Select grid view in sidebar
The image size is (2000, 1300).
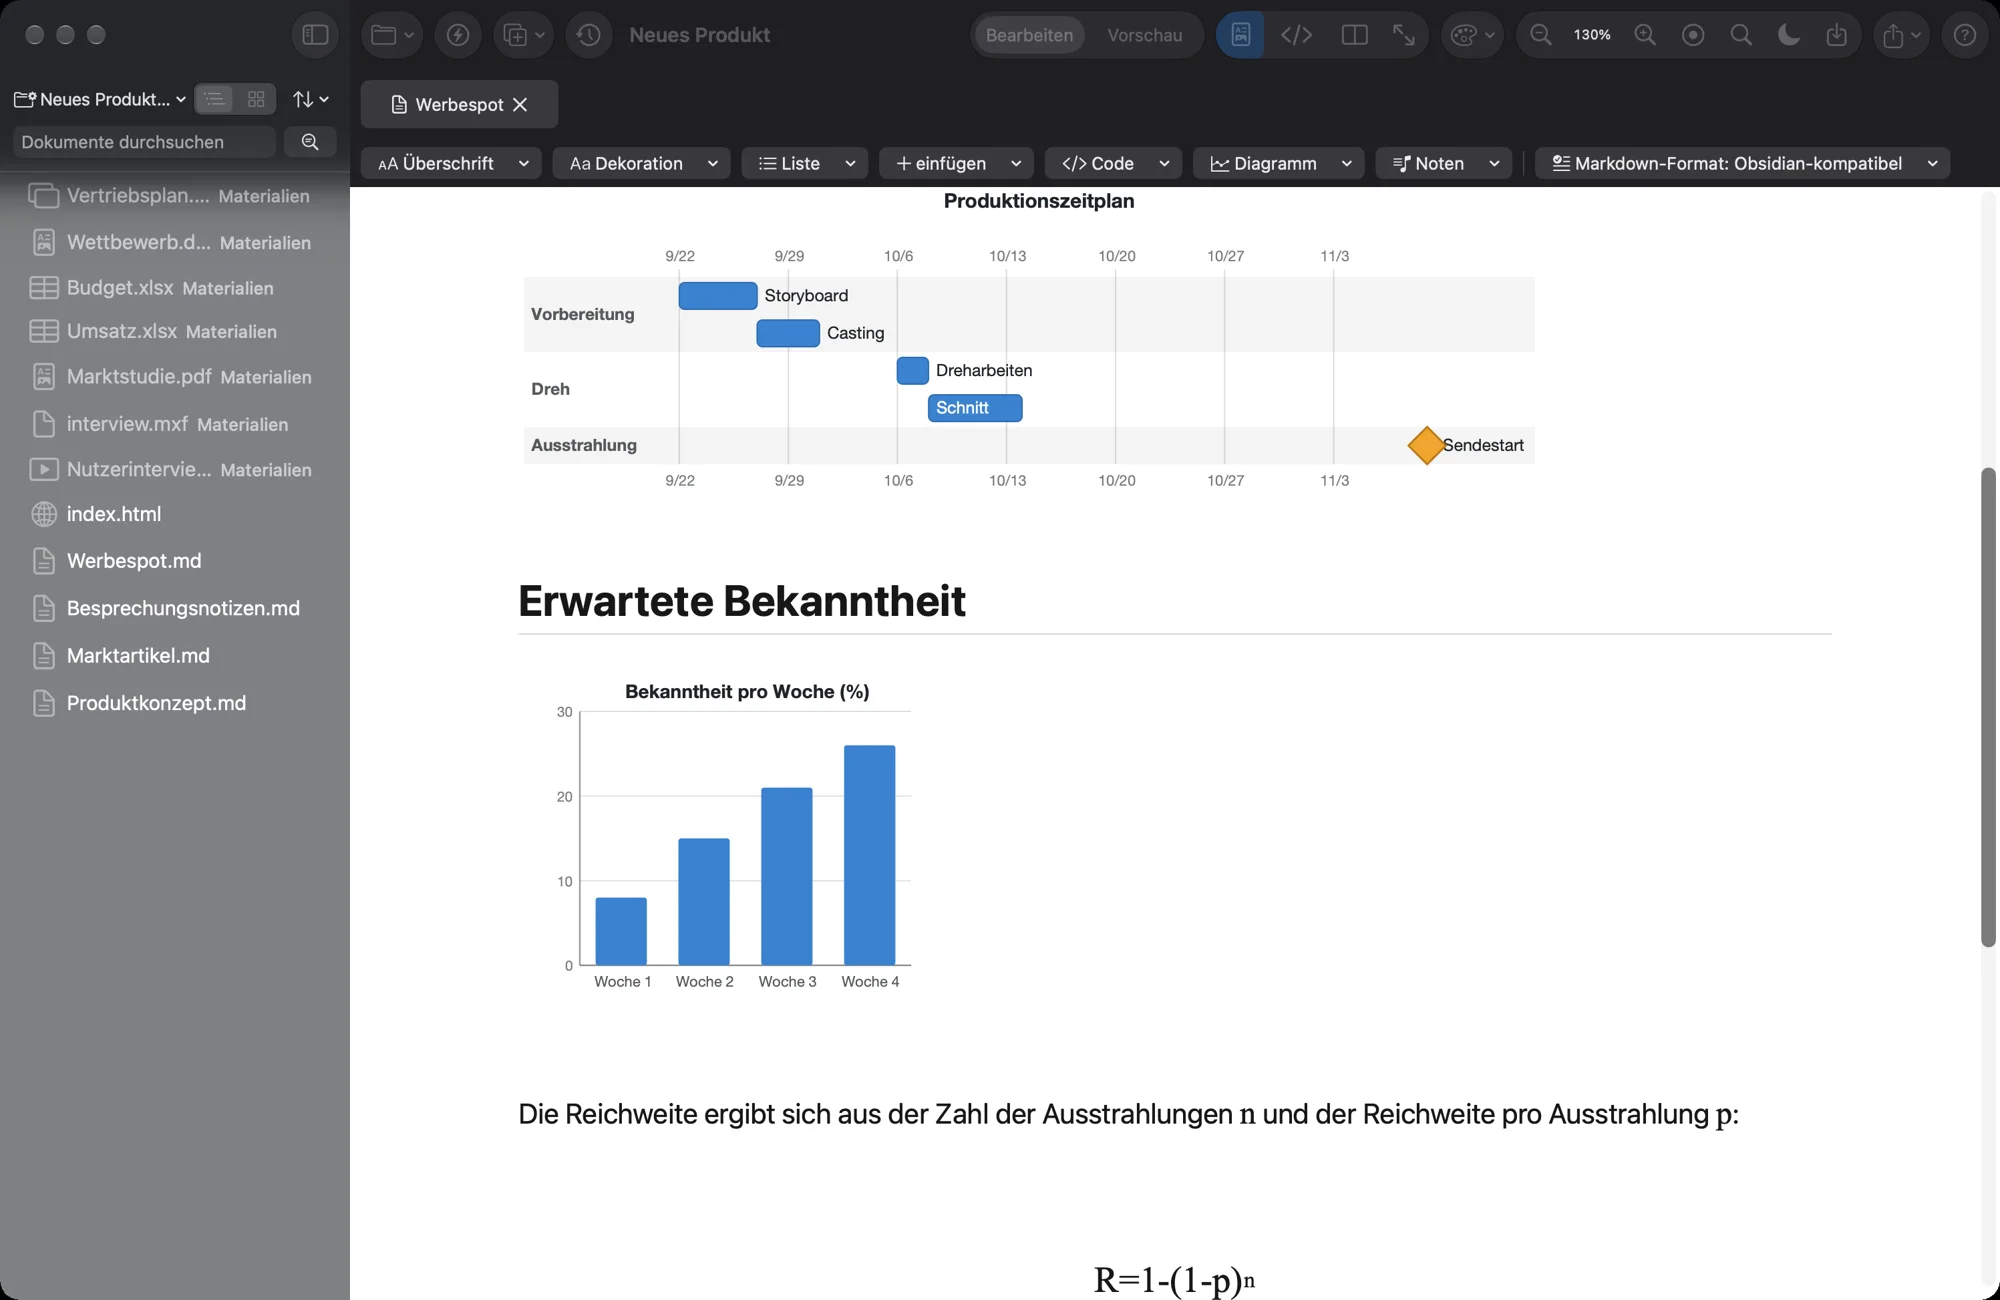256,99
